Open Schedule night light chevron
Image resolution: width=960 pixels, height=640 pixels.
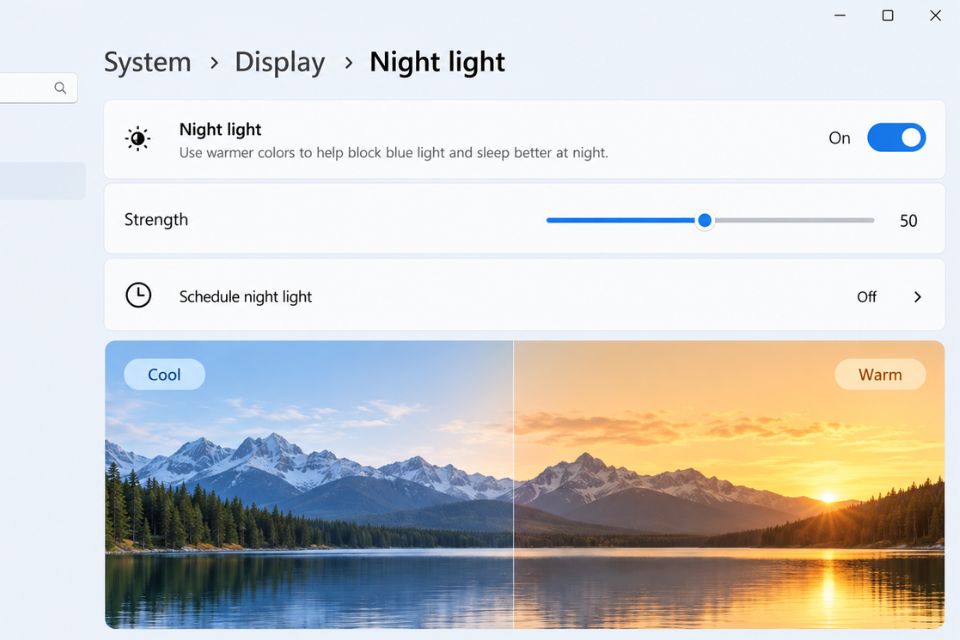point(917,297)
